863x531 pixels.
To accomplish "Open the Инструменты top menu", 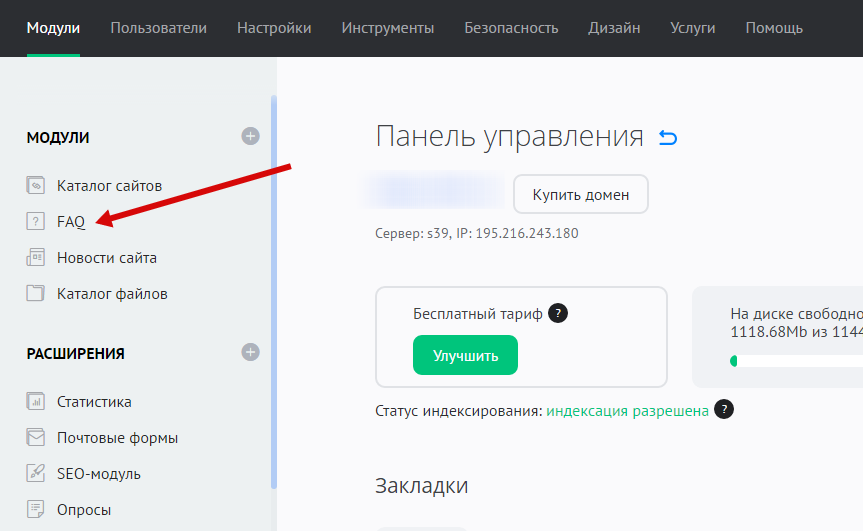I will tap(387, 28).
